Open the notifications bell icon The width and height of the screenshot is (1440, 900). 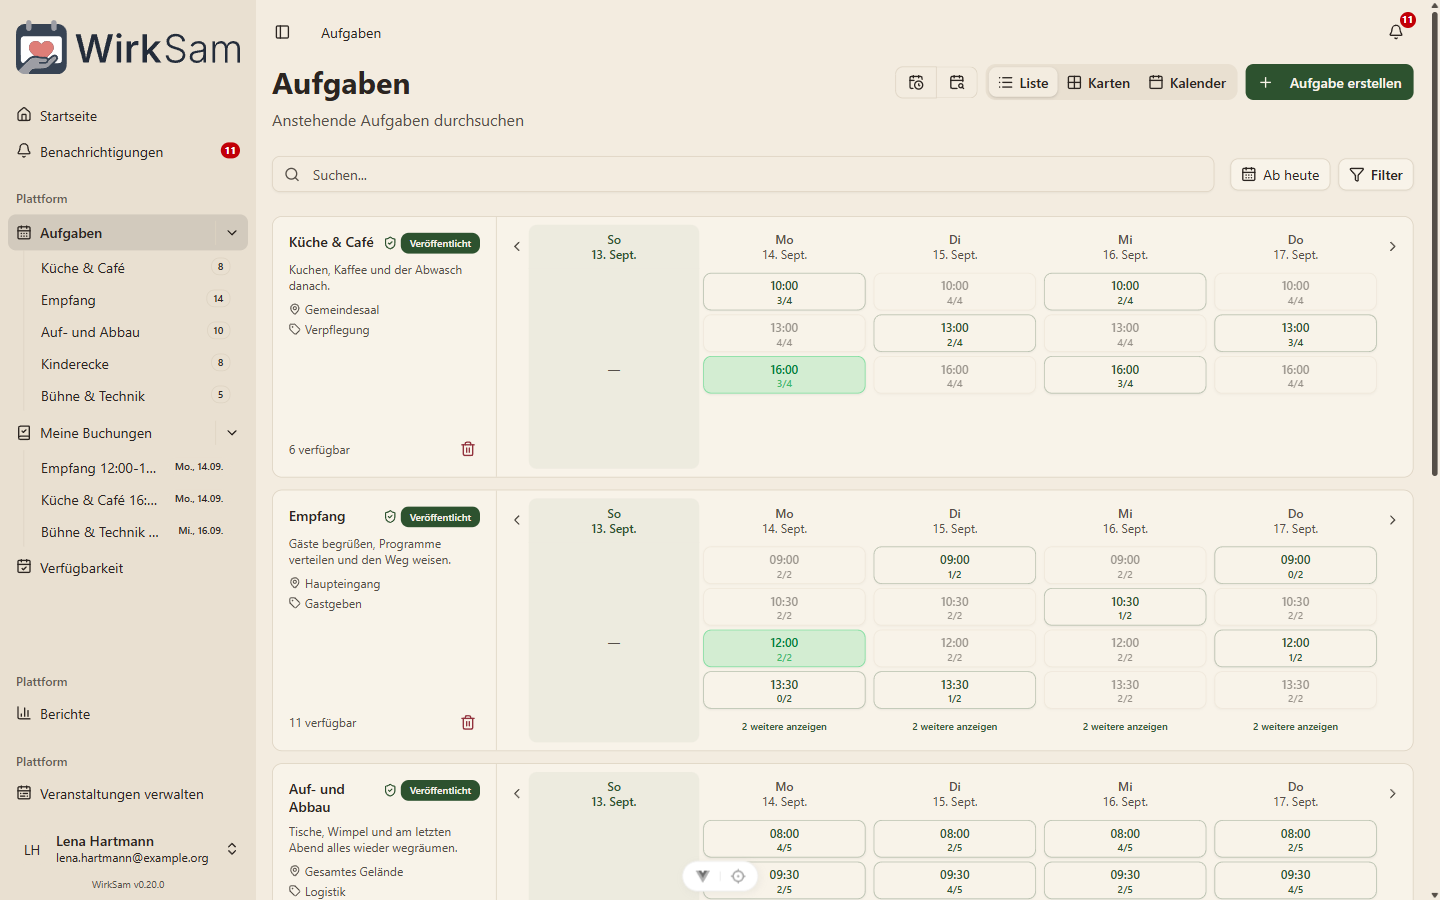point(1396,32)
